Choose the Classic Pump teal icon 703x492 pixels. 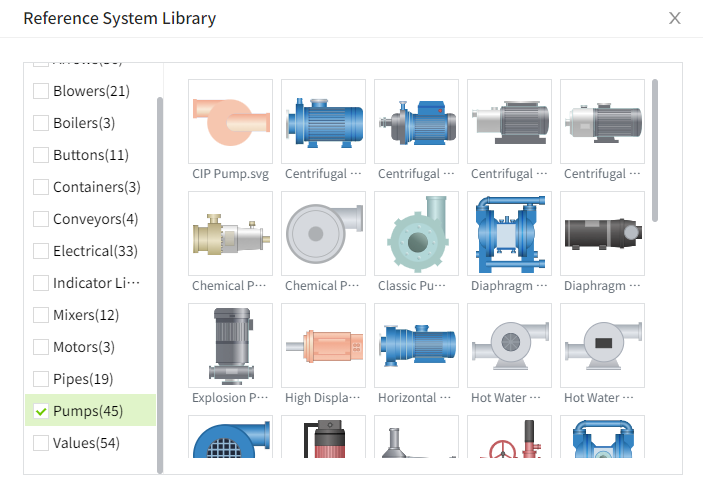[416, 233]
